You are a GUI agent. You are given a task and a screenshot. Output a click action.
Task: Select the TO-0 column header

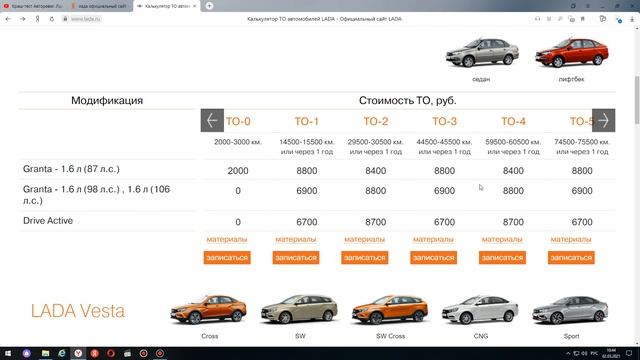(238, 121)
